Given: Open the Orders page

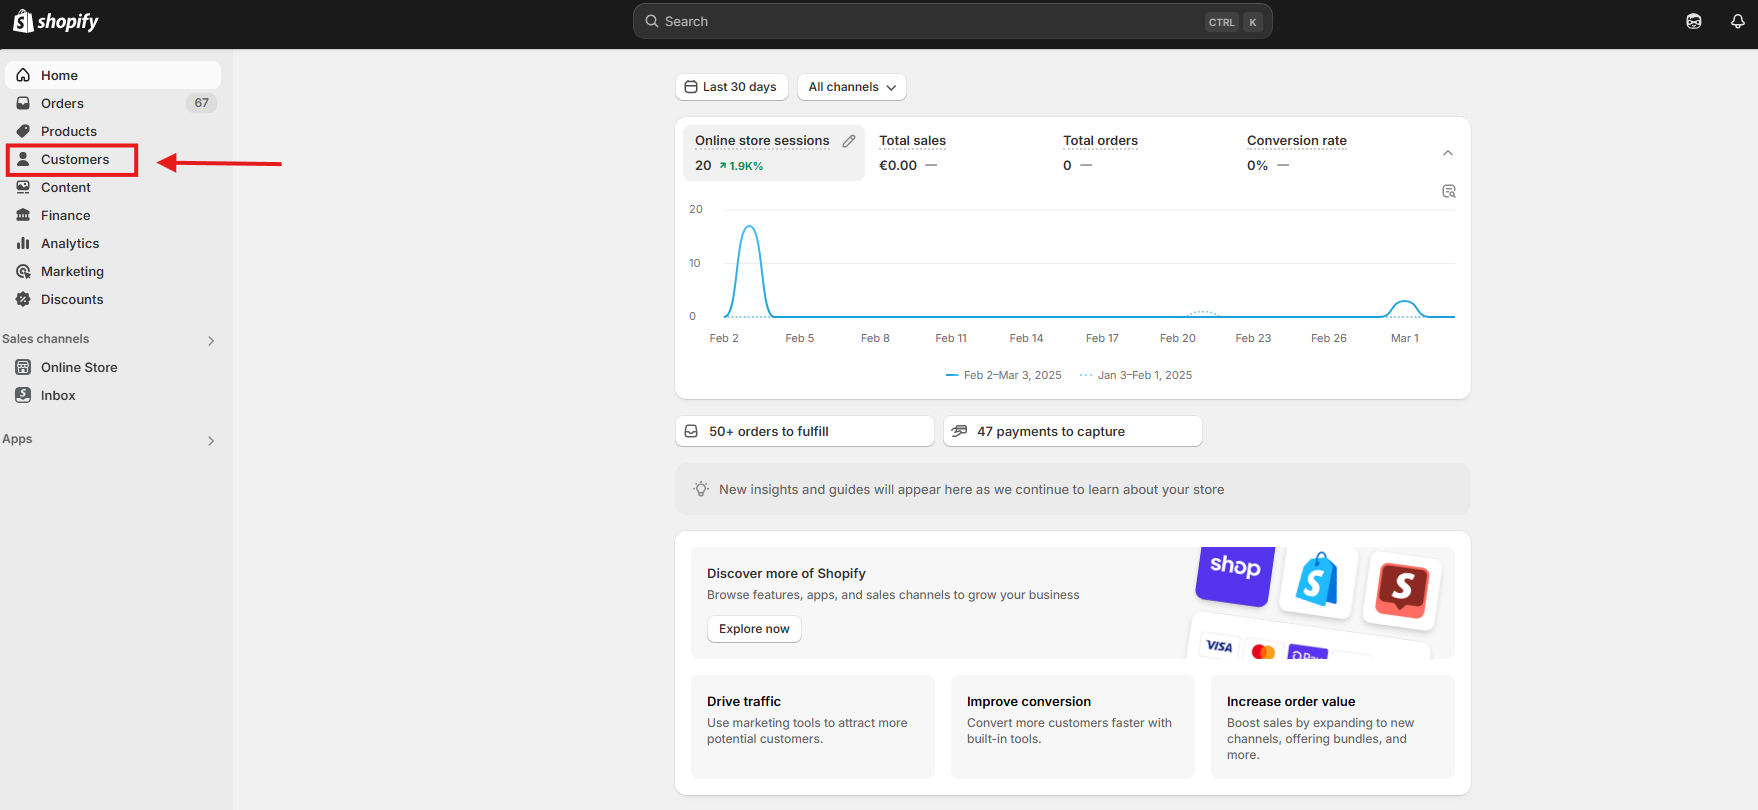Looking at the screenshot, I should point(113,103).
